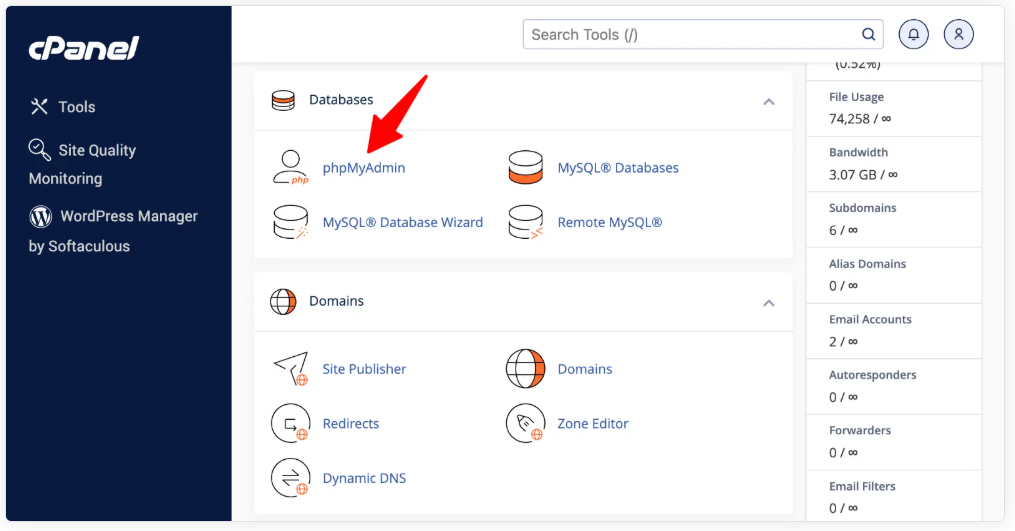Open WordPress Manager by Softaculous
Screen dimensions: 1015x531
(x=113, y=231)
